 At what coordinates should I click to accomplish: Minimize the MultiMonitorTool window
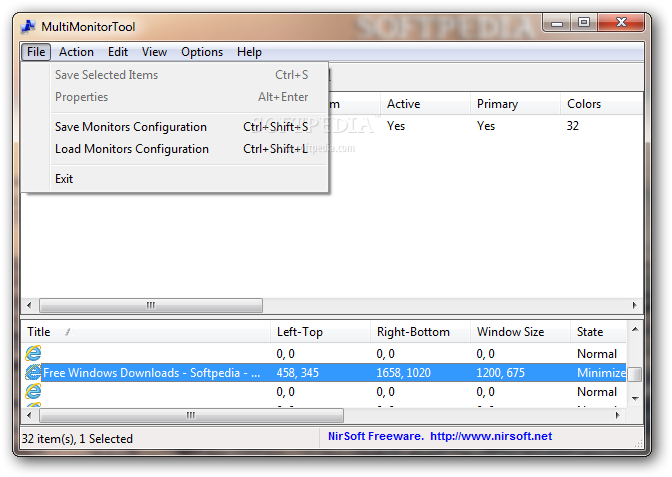click(x=557, y=22)
